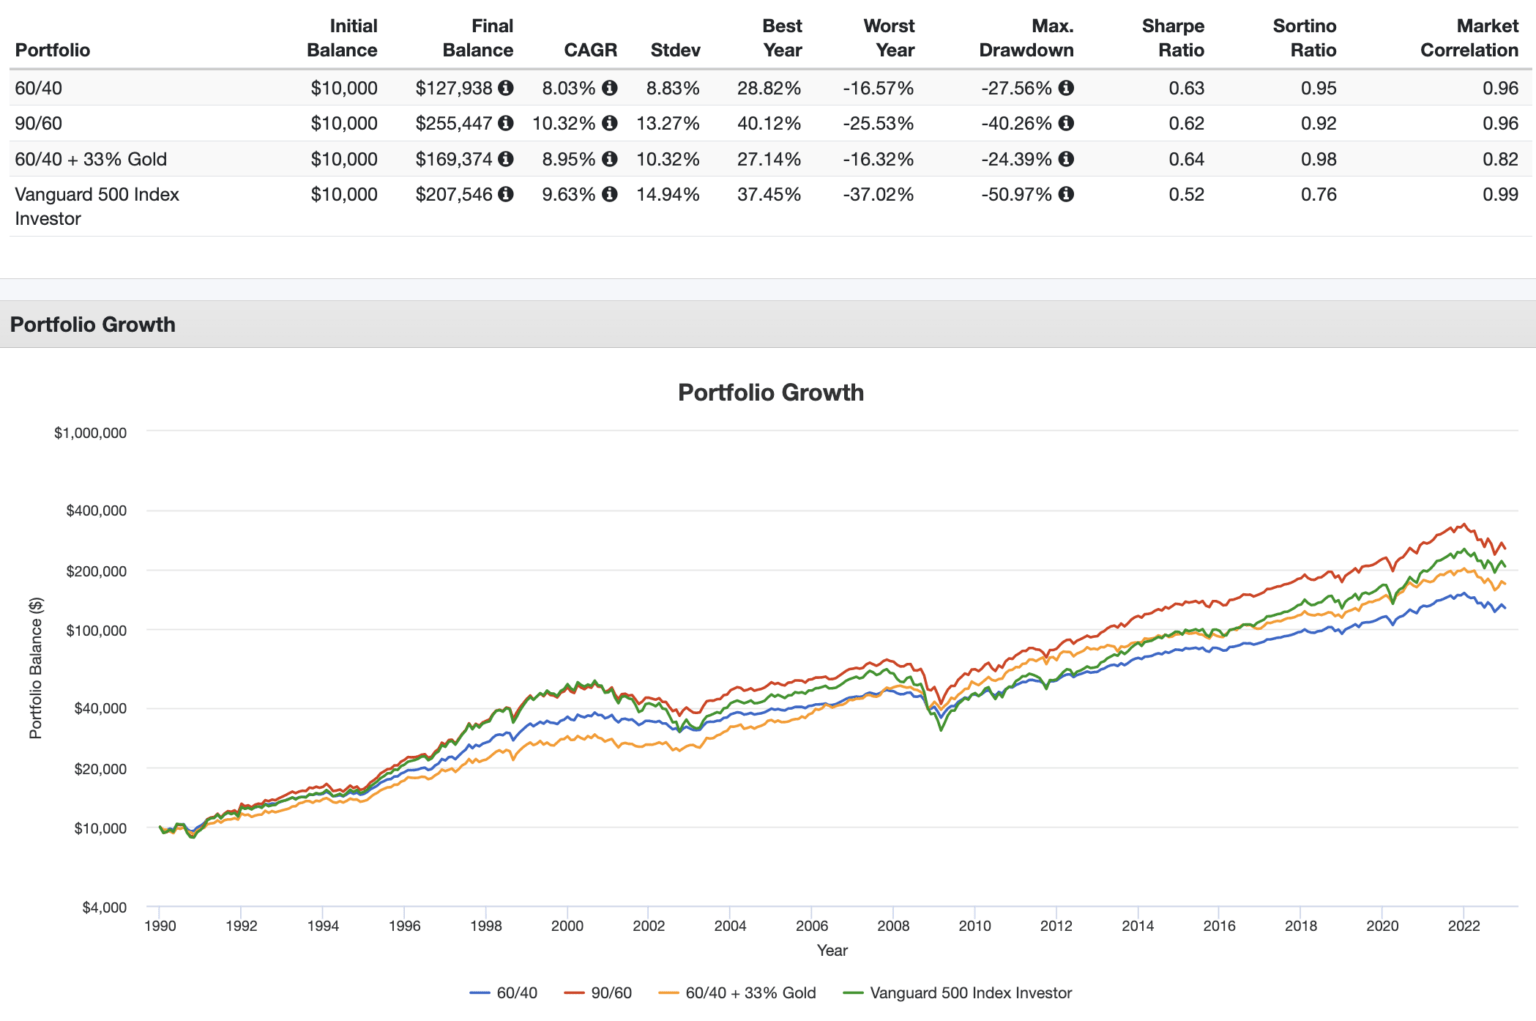Open the info tooltip next to 90/60 final balance
Screen dimensions: 1536x1021
tap(507, 123)
